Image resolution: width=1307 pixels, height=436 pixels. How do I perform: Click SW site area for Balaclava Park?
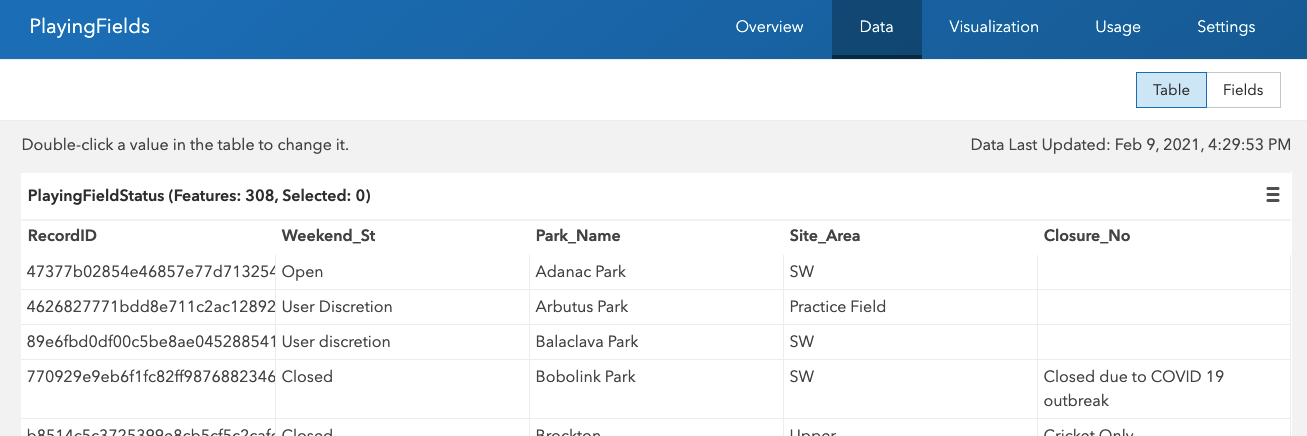pyautogui.click(x=911, y=342)
